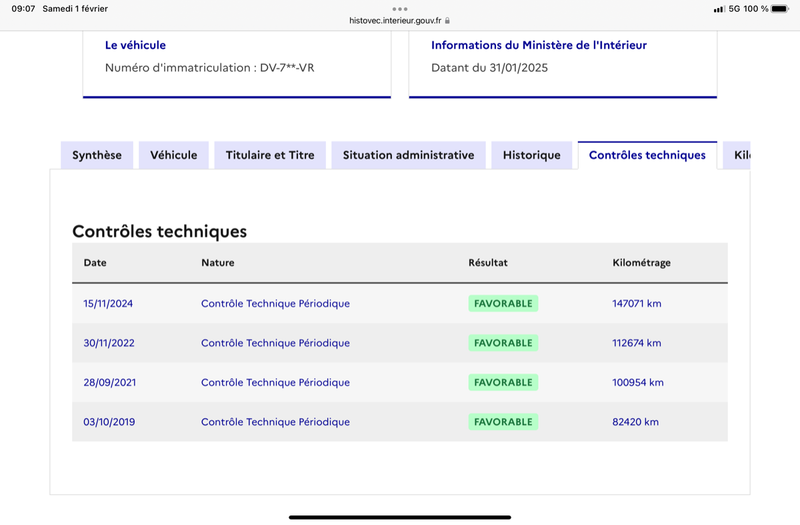Tap the lock icon beside the URL

(x=447, y=21)
